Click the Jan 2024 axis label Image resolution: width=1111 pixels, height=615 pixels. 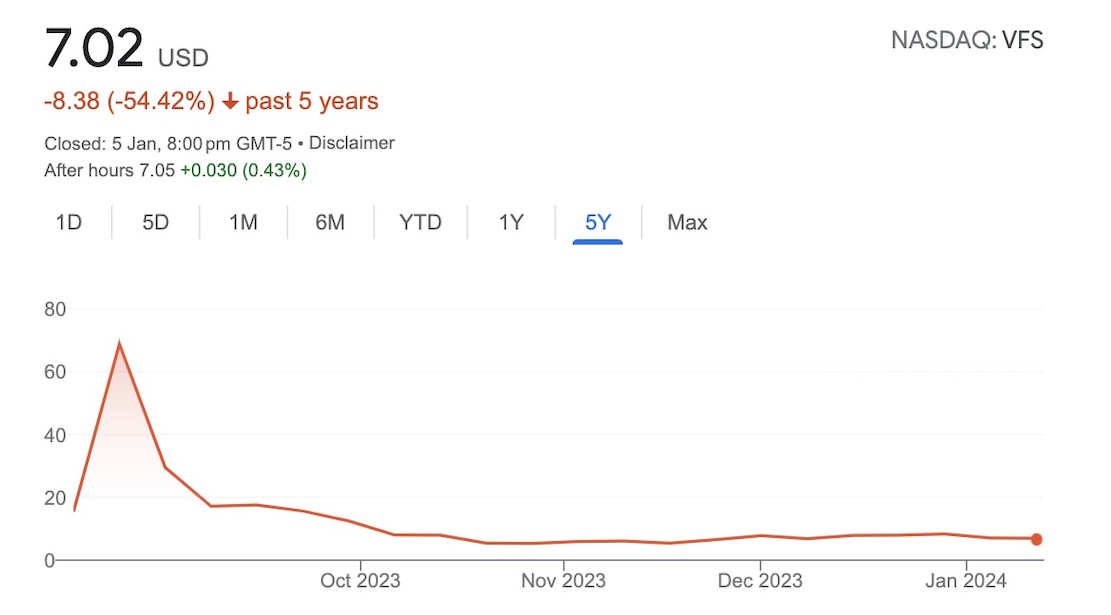coord(964,580)
